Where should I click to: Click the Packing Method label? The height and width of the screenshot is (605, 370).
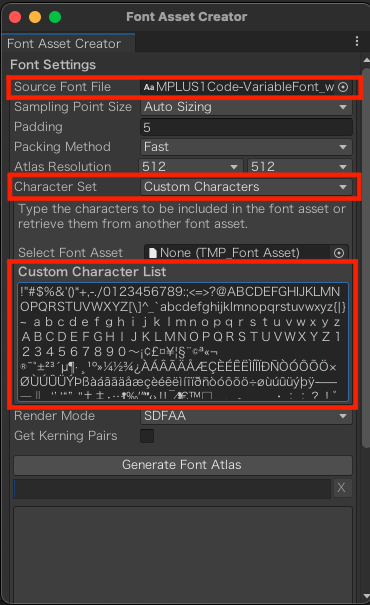63,147
